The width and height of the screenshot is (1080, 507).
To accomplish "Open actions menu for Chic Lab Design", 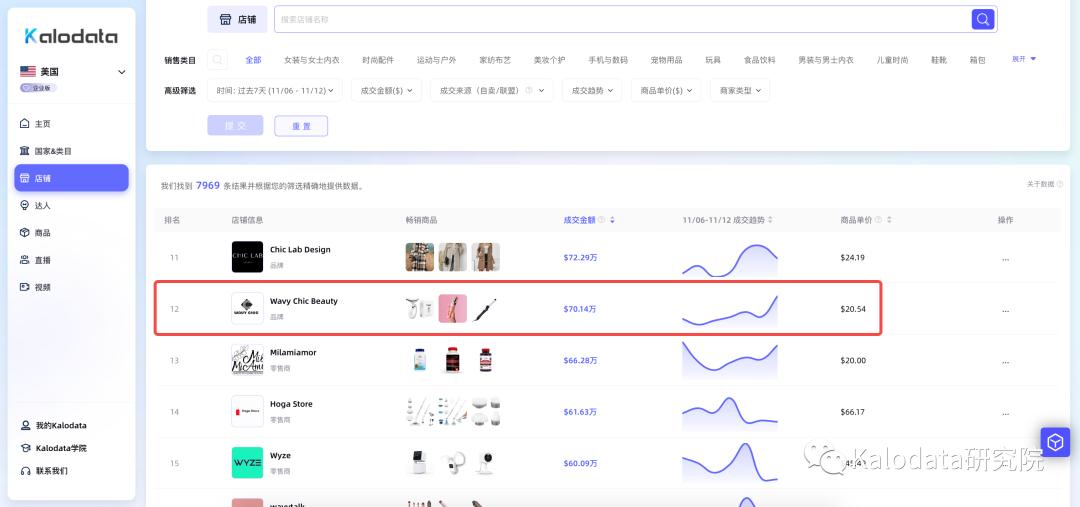I will [1006, 258].
